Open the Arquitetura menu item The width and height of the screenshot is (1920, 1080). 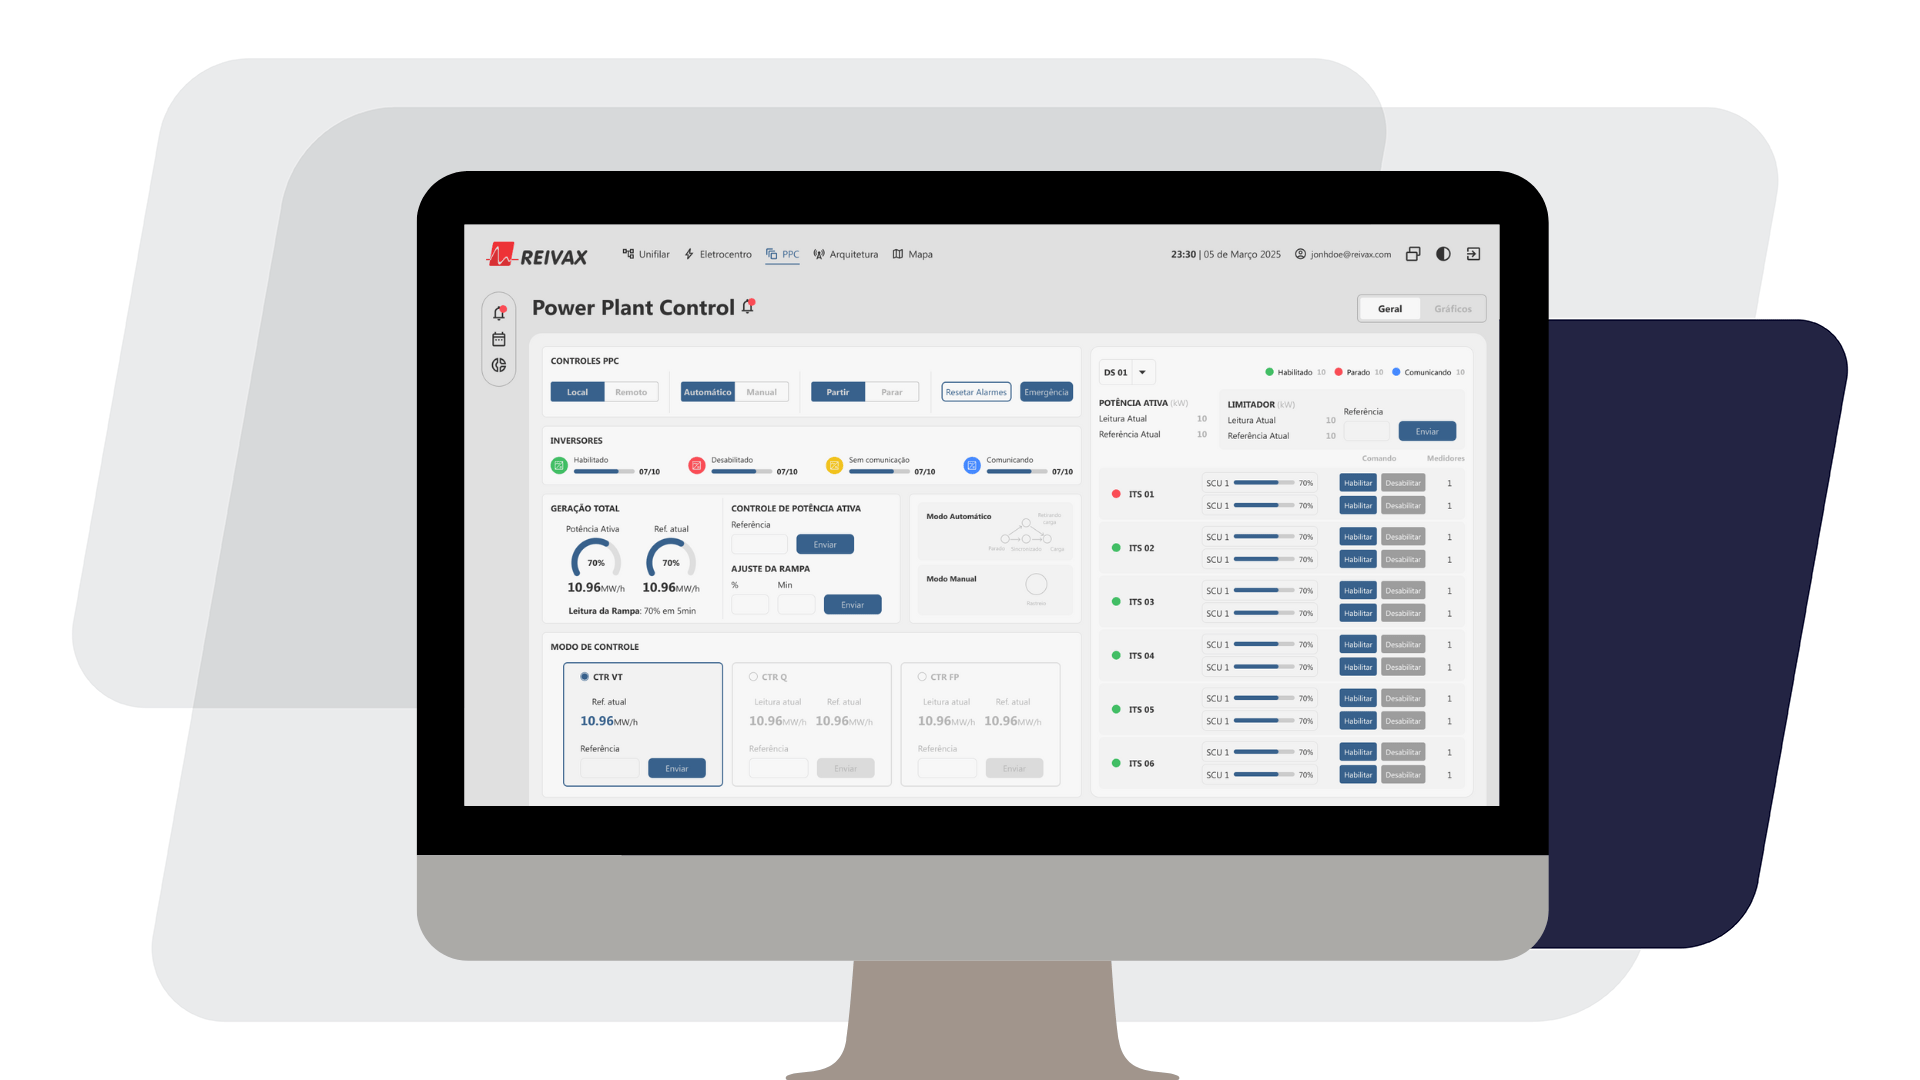click(x=846, y=254)
